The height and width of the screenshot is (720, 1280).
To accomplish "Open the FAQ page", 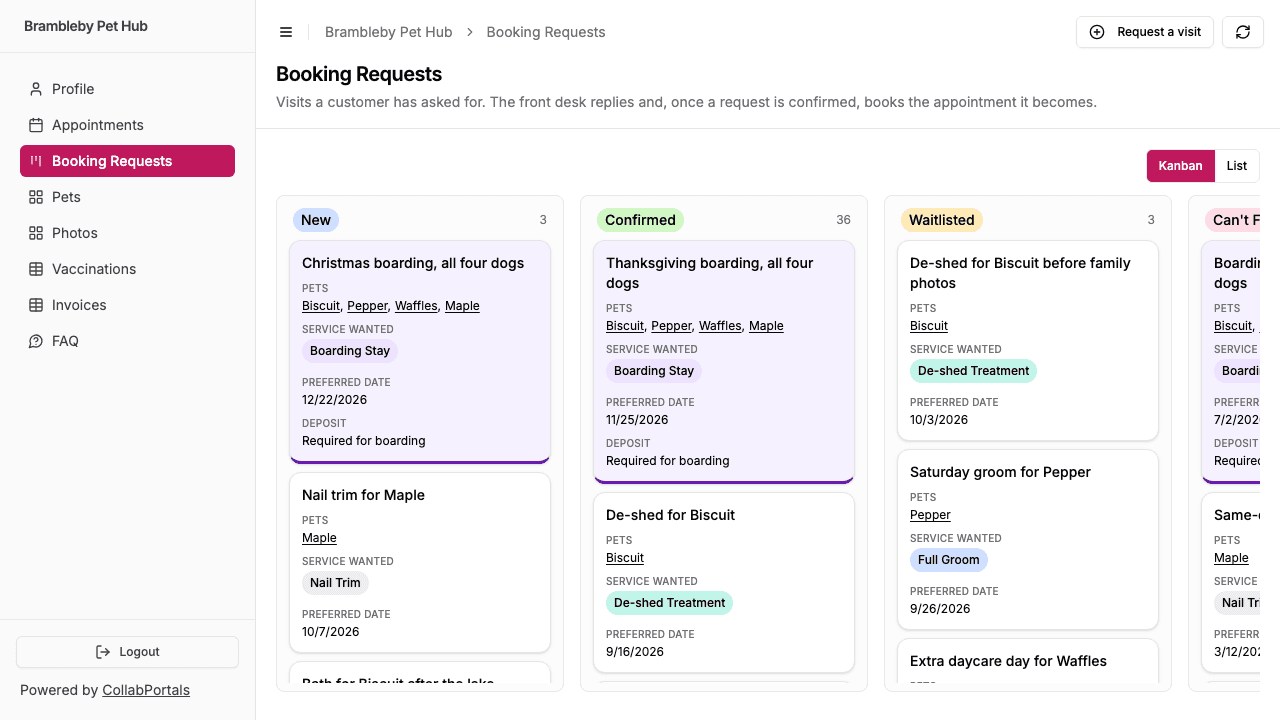I will [127, 341].
